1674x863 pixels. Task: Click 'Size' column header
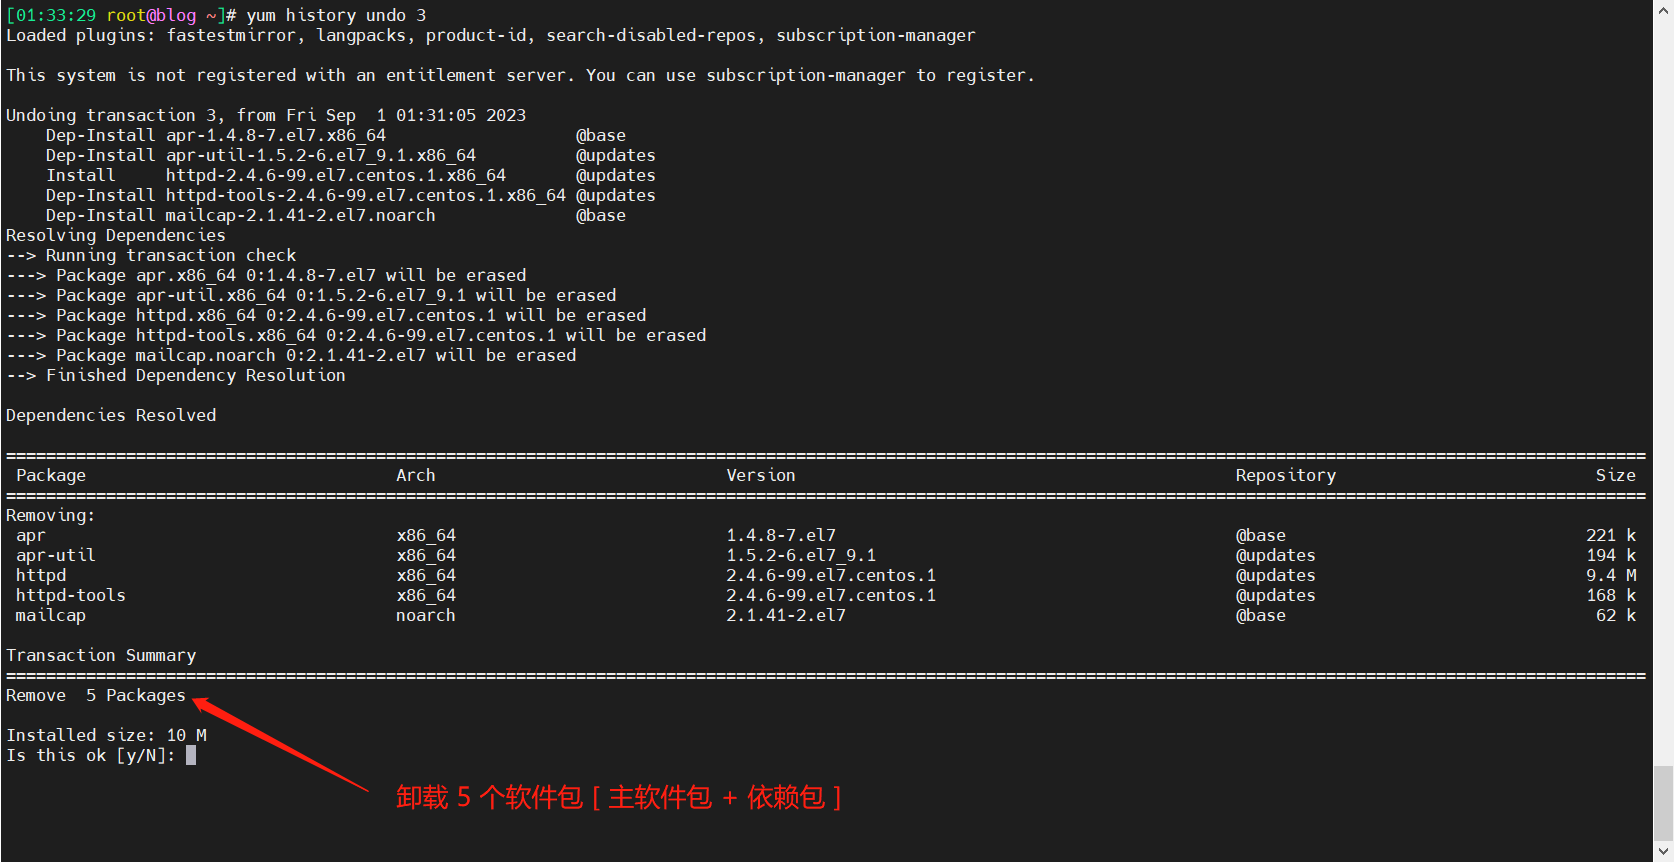tap(1616, 475)
